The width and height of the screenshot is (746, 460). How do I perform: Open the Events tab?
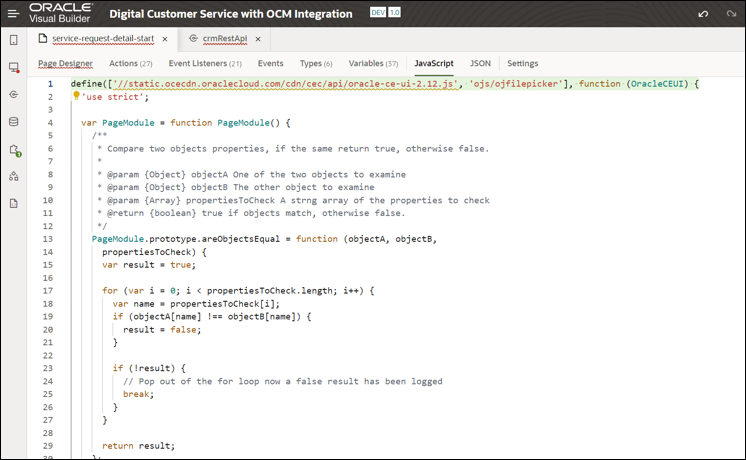[x=270, y=63]
